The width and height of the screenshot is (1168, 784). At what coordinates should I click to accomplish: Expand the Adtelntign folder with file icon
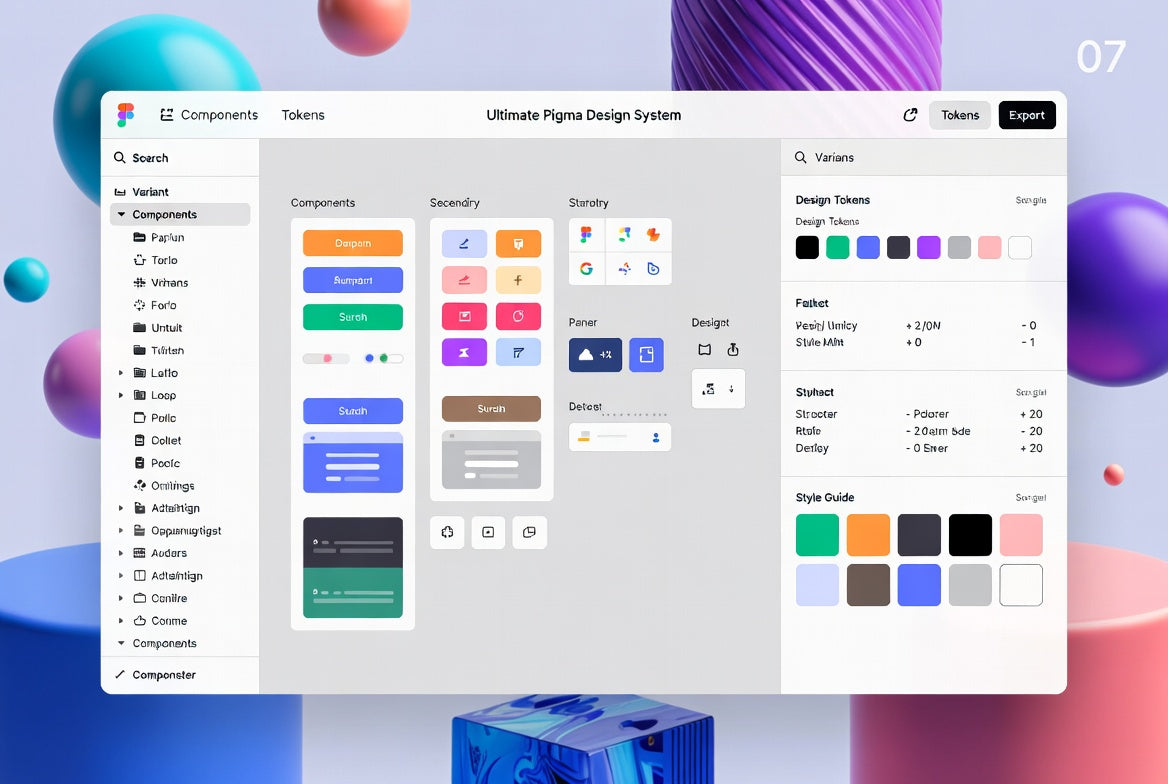121,508
